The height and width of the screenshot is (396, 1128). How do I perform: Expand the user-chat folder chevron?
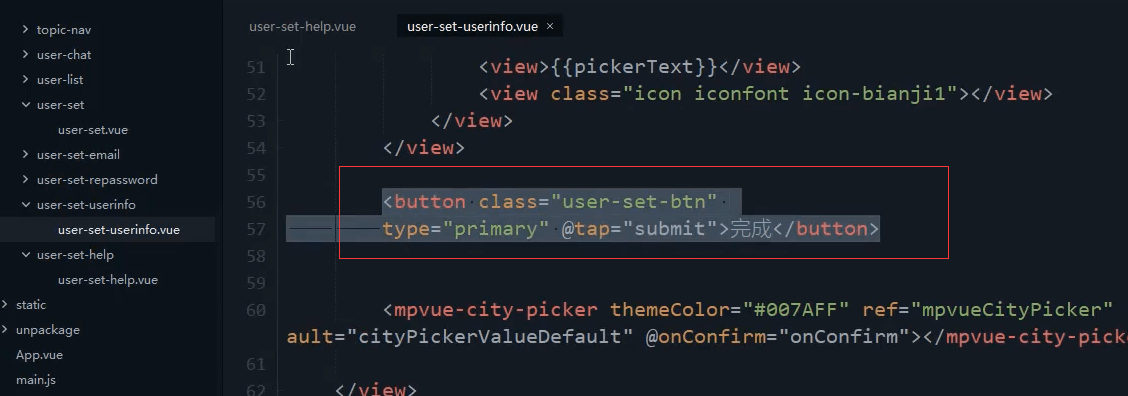point(26,55)
